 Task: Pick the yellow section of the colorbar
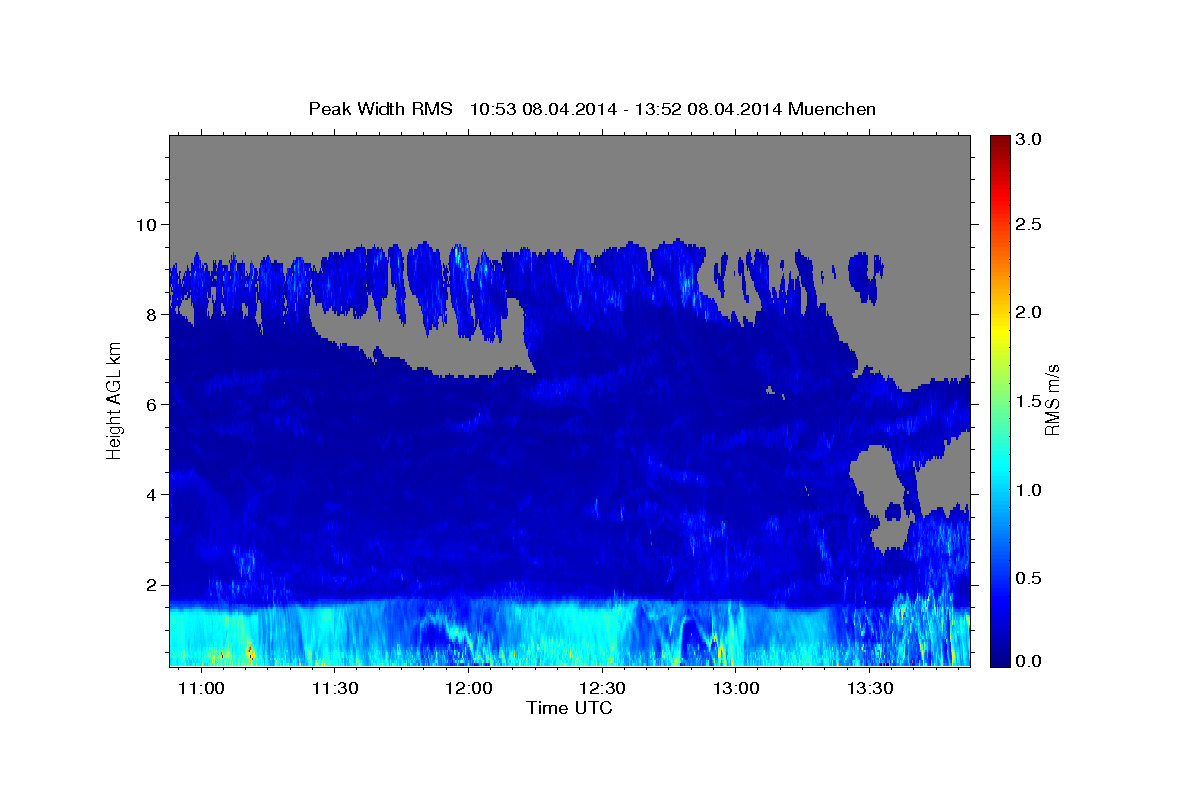(x=999, y=335)
